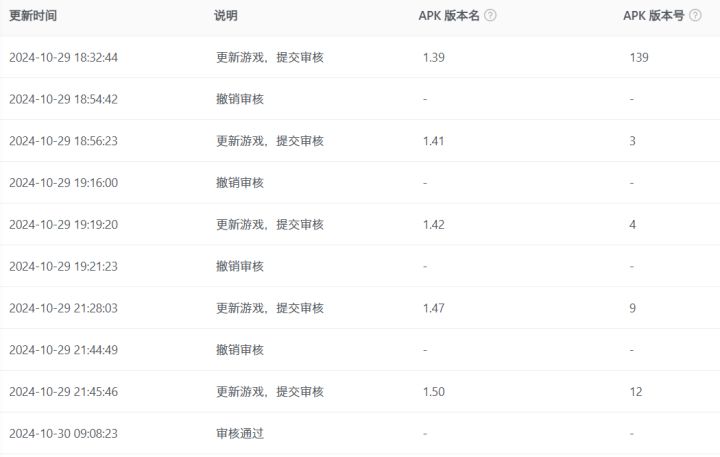Select the 撤销审核 entry at 18:54:42
The image size is (720, 457).
[240, 100]
